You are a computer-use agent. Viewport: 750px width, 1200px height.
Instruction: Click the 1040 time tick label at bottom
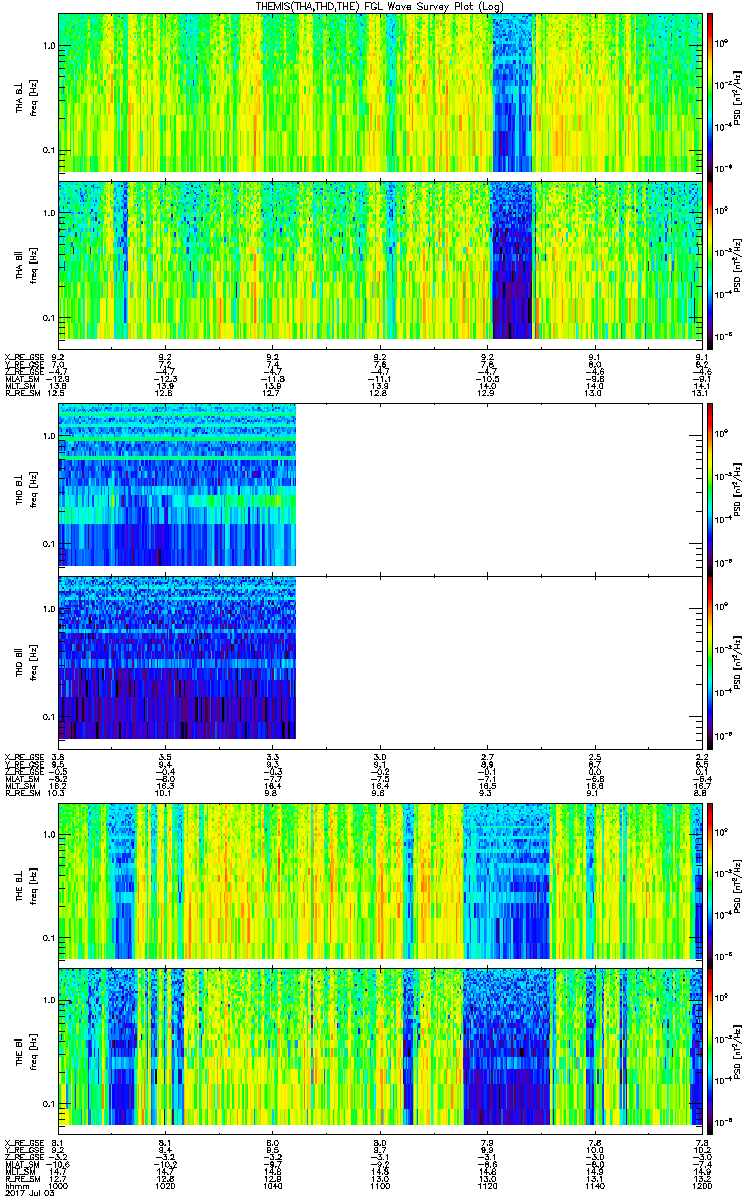(x=272, y=1184)
